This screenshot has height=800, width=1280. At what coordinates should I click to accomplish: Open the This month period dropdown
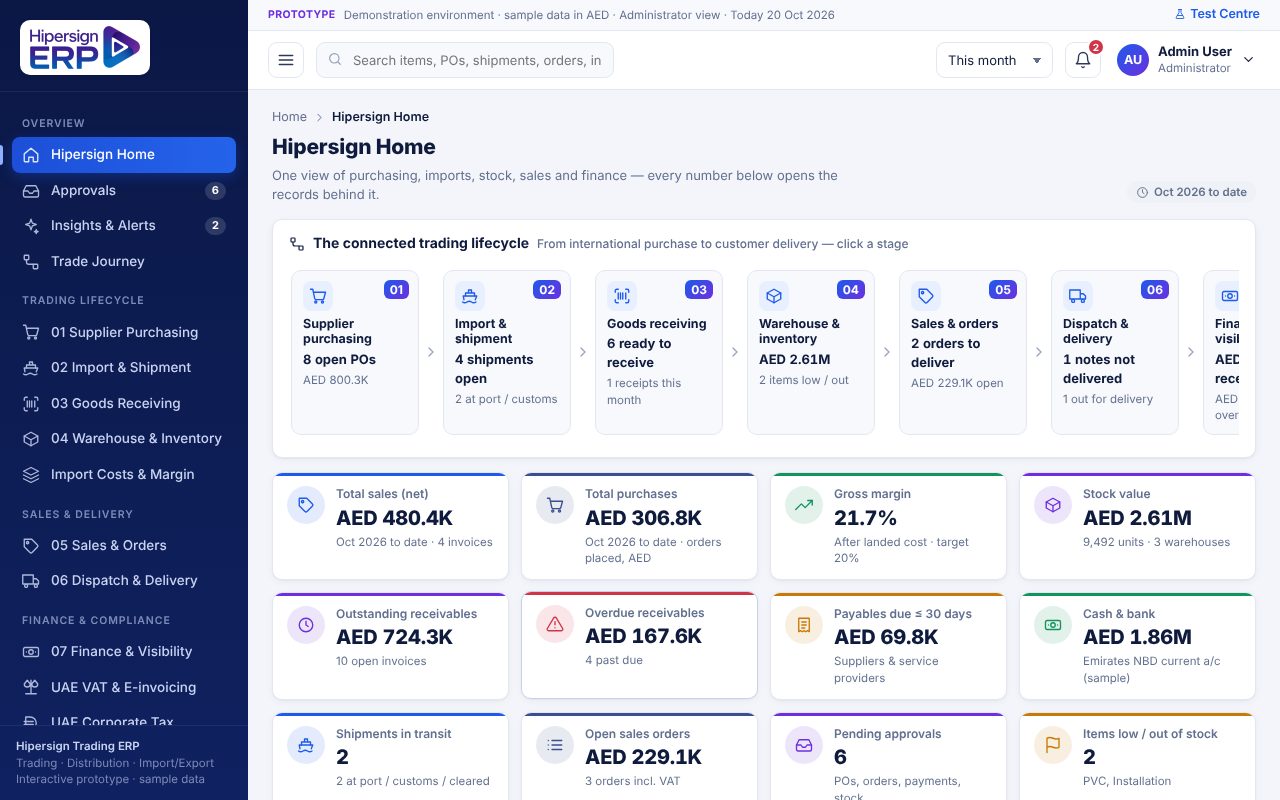[994, 60]
